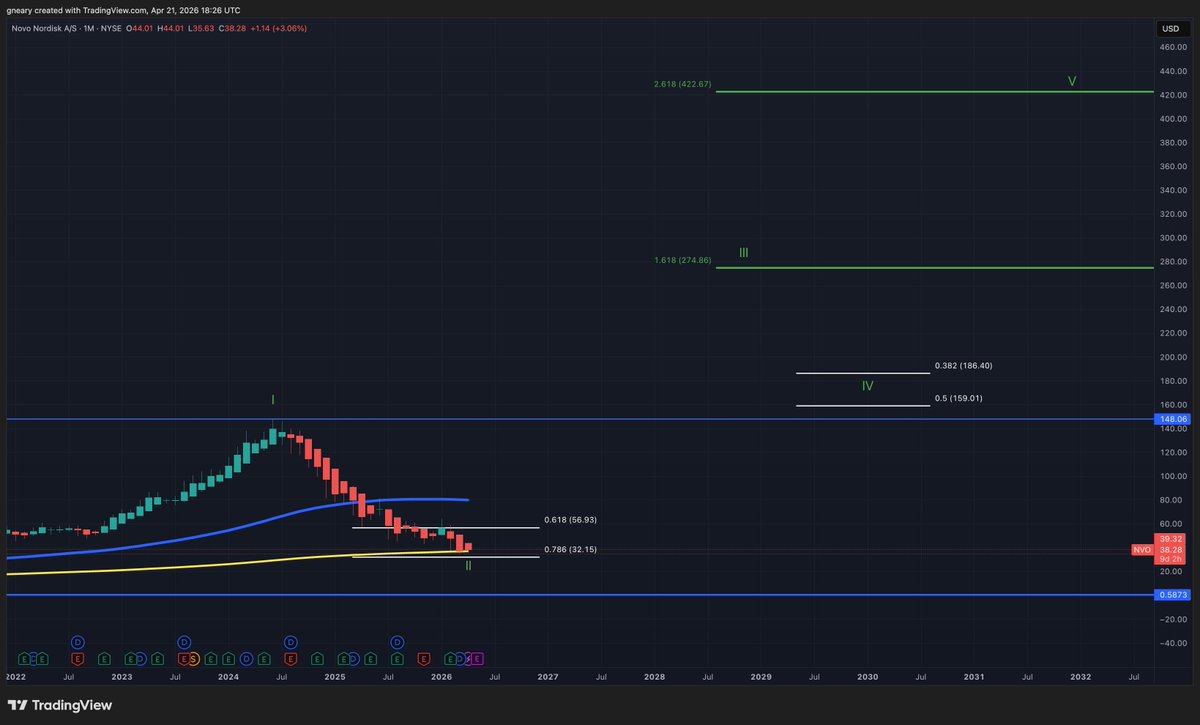Screen dimensions: 1200x725
Task: Select the 2.618 (422.67) Fibonacci label
Action: [682, 84]
